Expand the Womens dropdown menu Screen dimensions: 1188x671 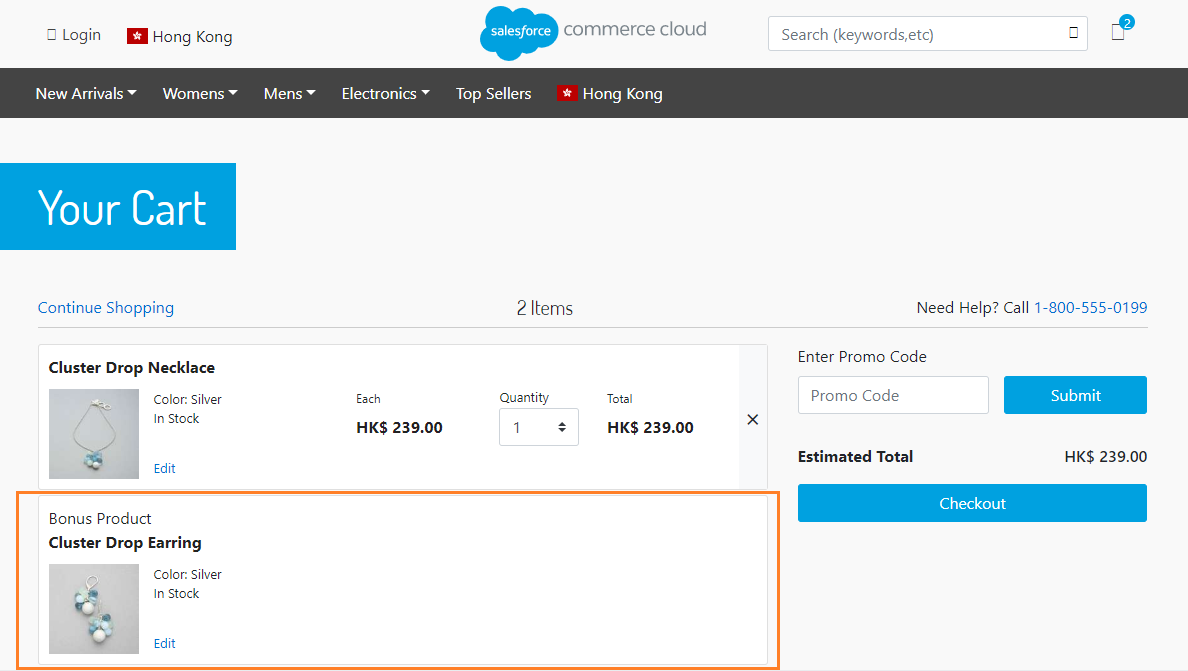pyautogui.click(x=200, y=93)
